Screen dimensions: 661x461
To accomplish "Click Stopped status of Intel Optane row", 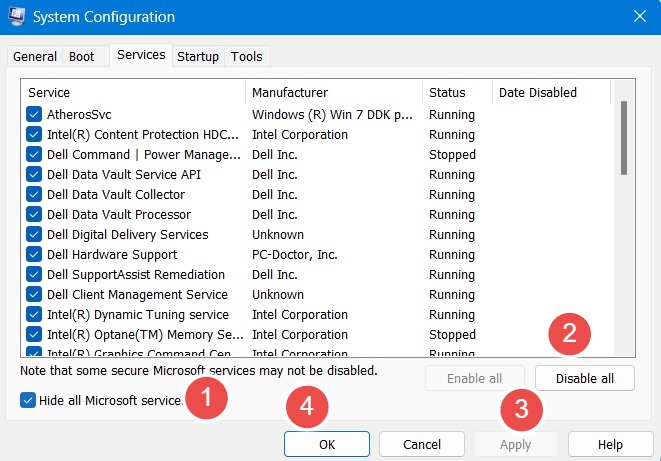I will pyautogui.click(x=452, y=335).
